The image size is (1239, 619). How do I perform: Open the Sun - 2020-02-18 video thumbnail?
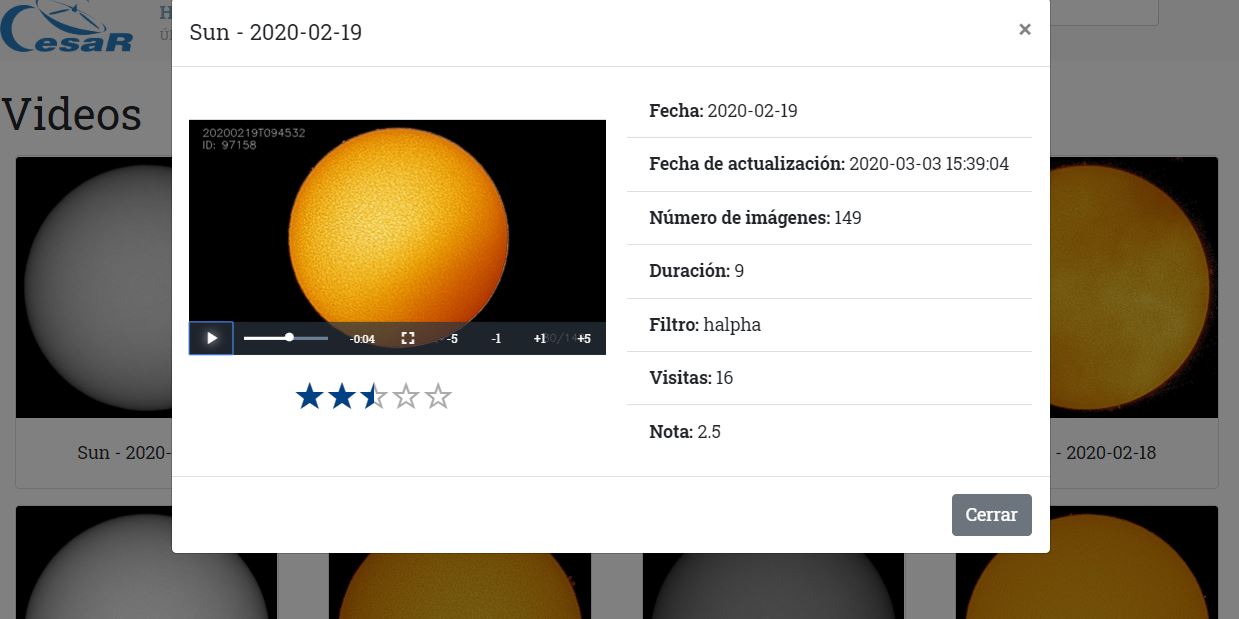[1134, 287]
